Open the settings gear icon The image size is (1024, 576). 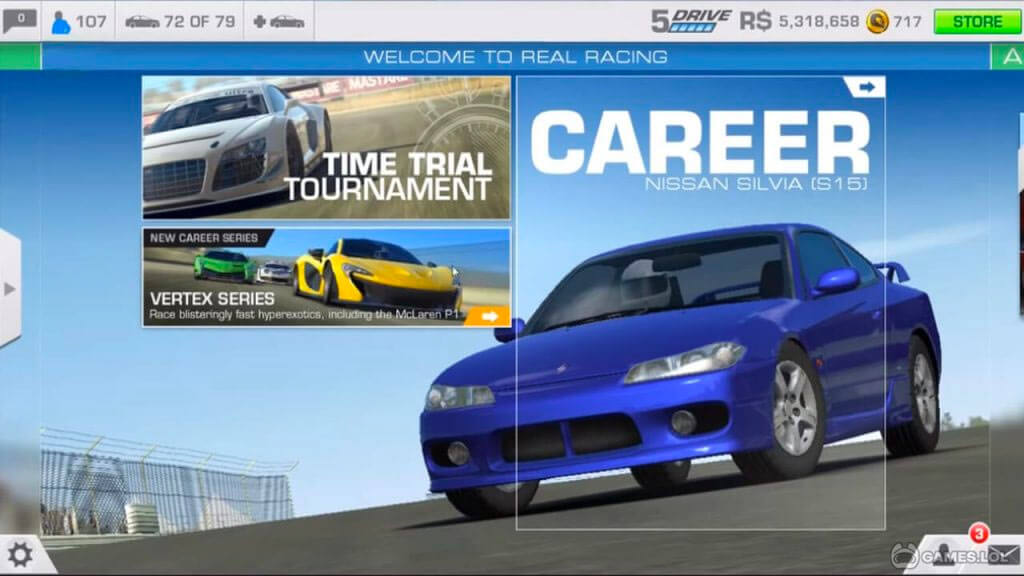click(x=20, y=555)
